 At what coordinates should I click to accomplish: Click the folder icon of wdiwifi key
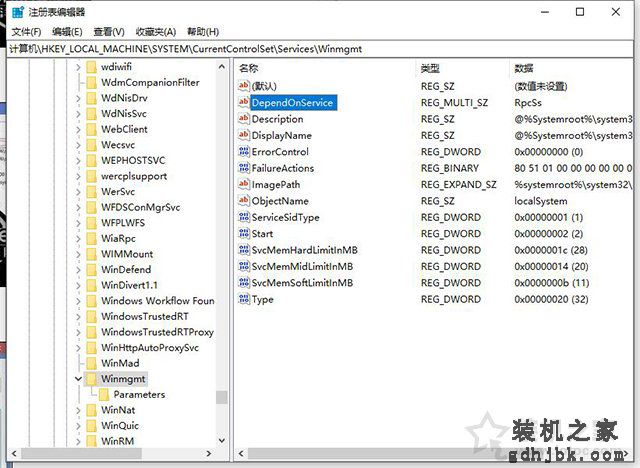pos(91,67)
